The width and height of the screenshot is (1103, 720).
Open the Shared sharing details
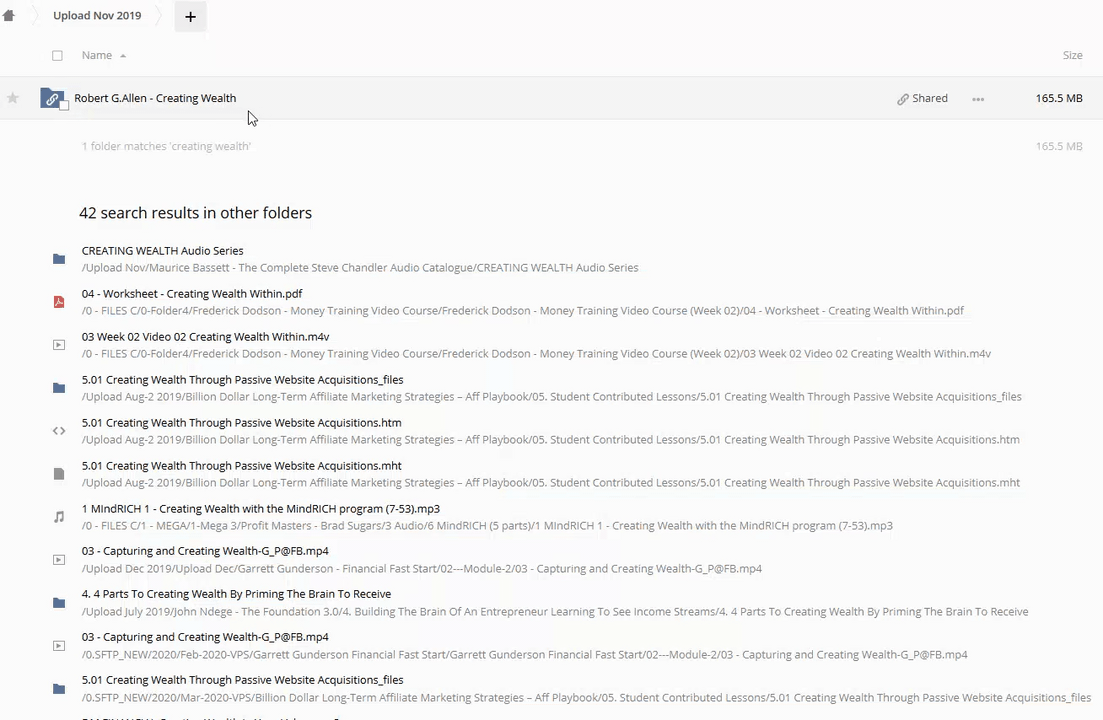(922, 98)
